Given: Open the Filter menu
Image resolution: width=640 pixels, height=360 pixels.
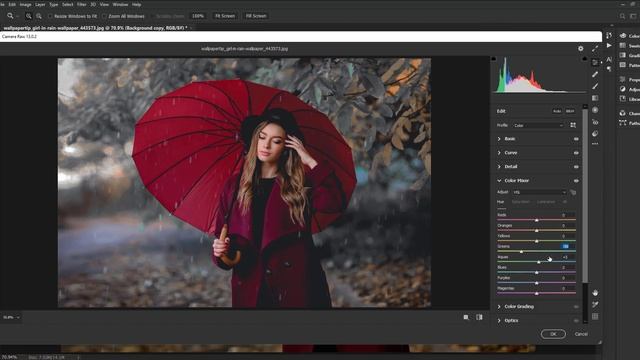Looking at the screenshot, I should (82, 4).
